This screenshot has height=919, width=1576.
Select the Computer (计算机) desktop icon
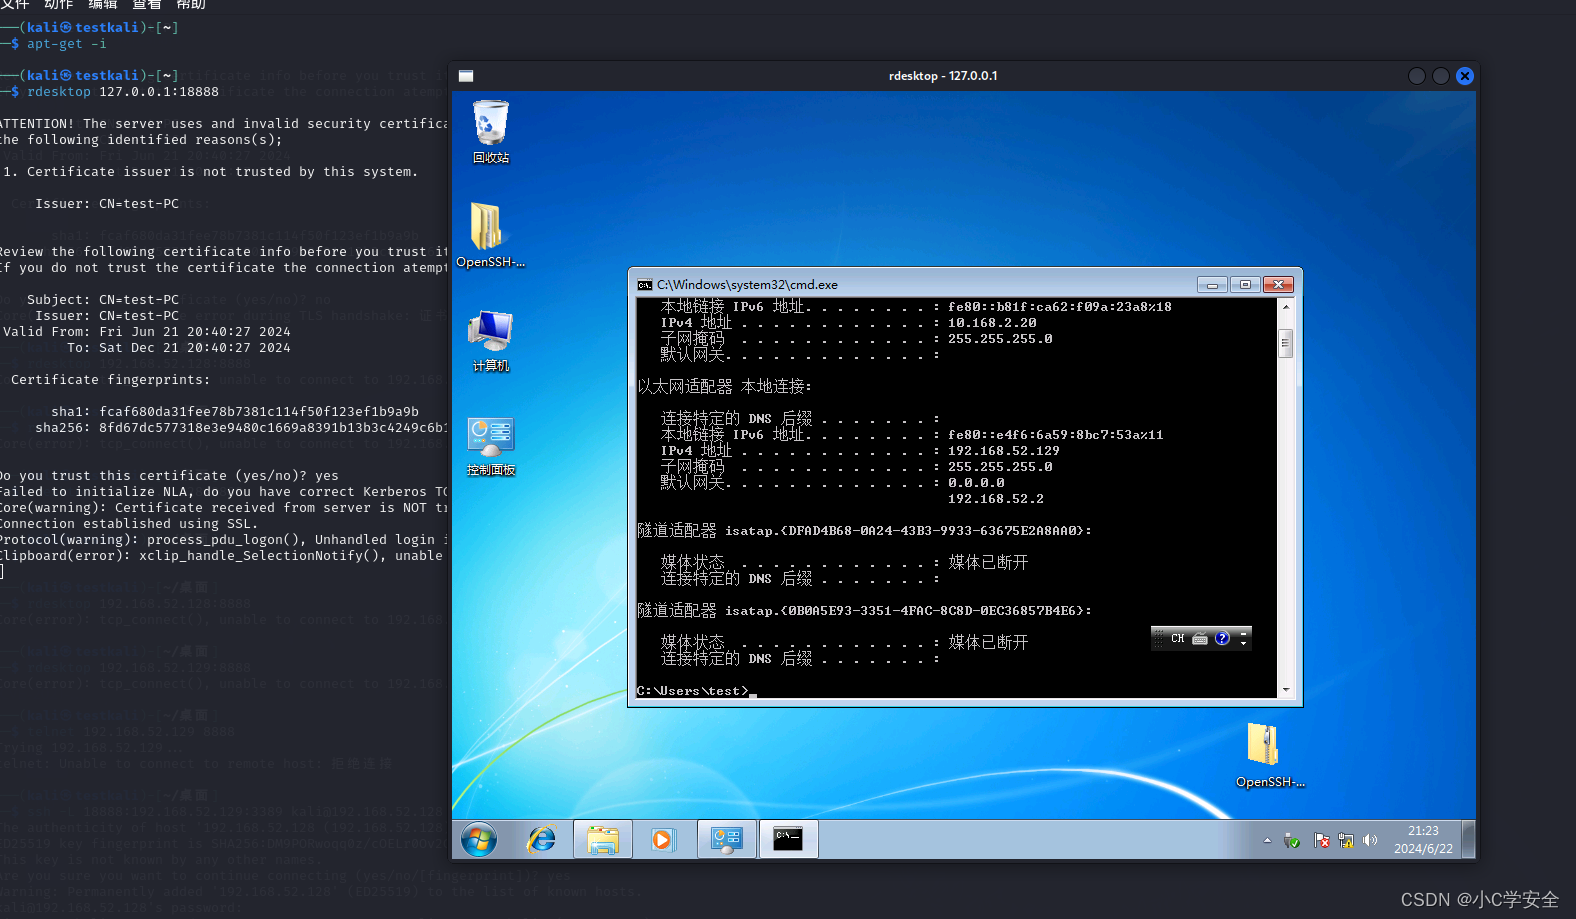tap(491, 341)
